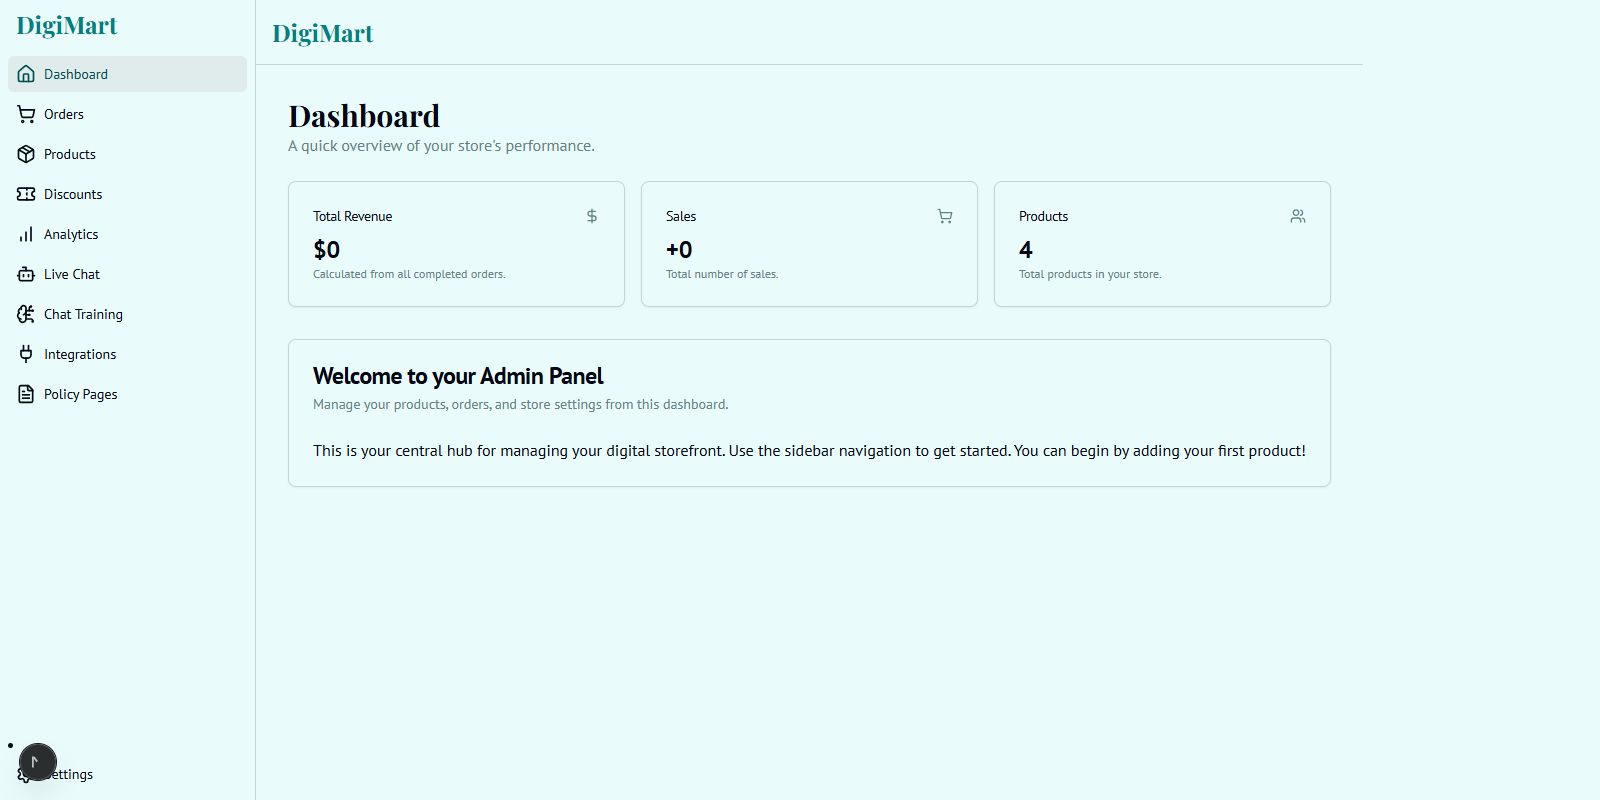Click the Orders shopping cart icon

[x=26, y=114]
